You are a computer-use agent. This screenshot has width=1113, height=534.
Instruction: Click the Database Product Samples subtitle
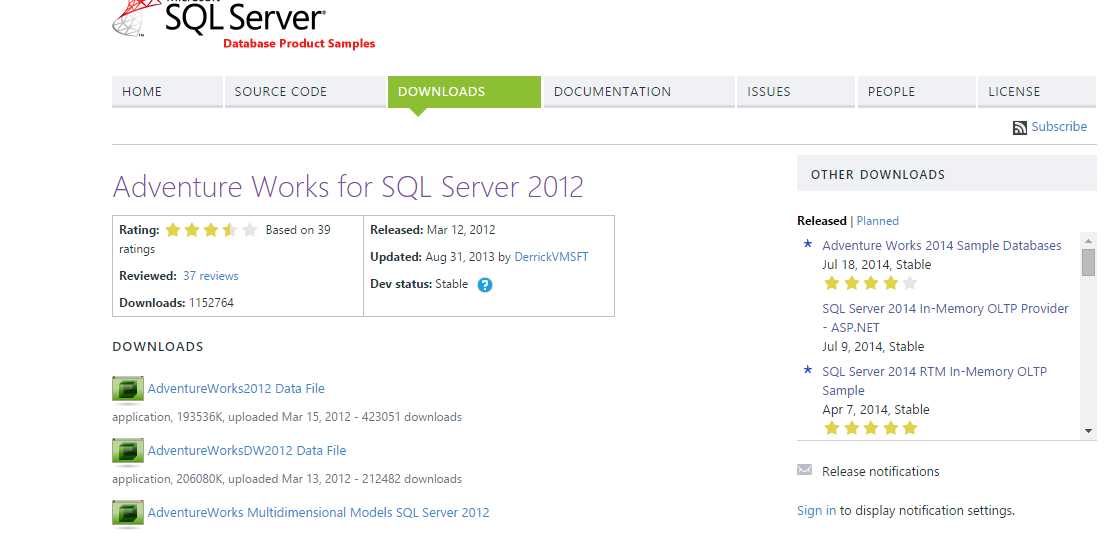point(299,43)
